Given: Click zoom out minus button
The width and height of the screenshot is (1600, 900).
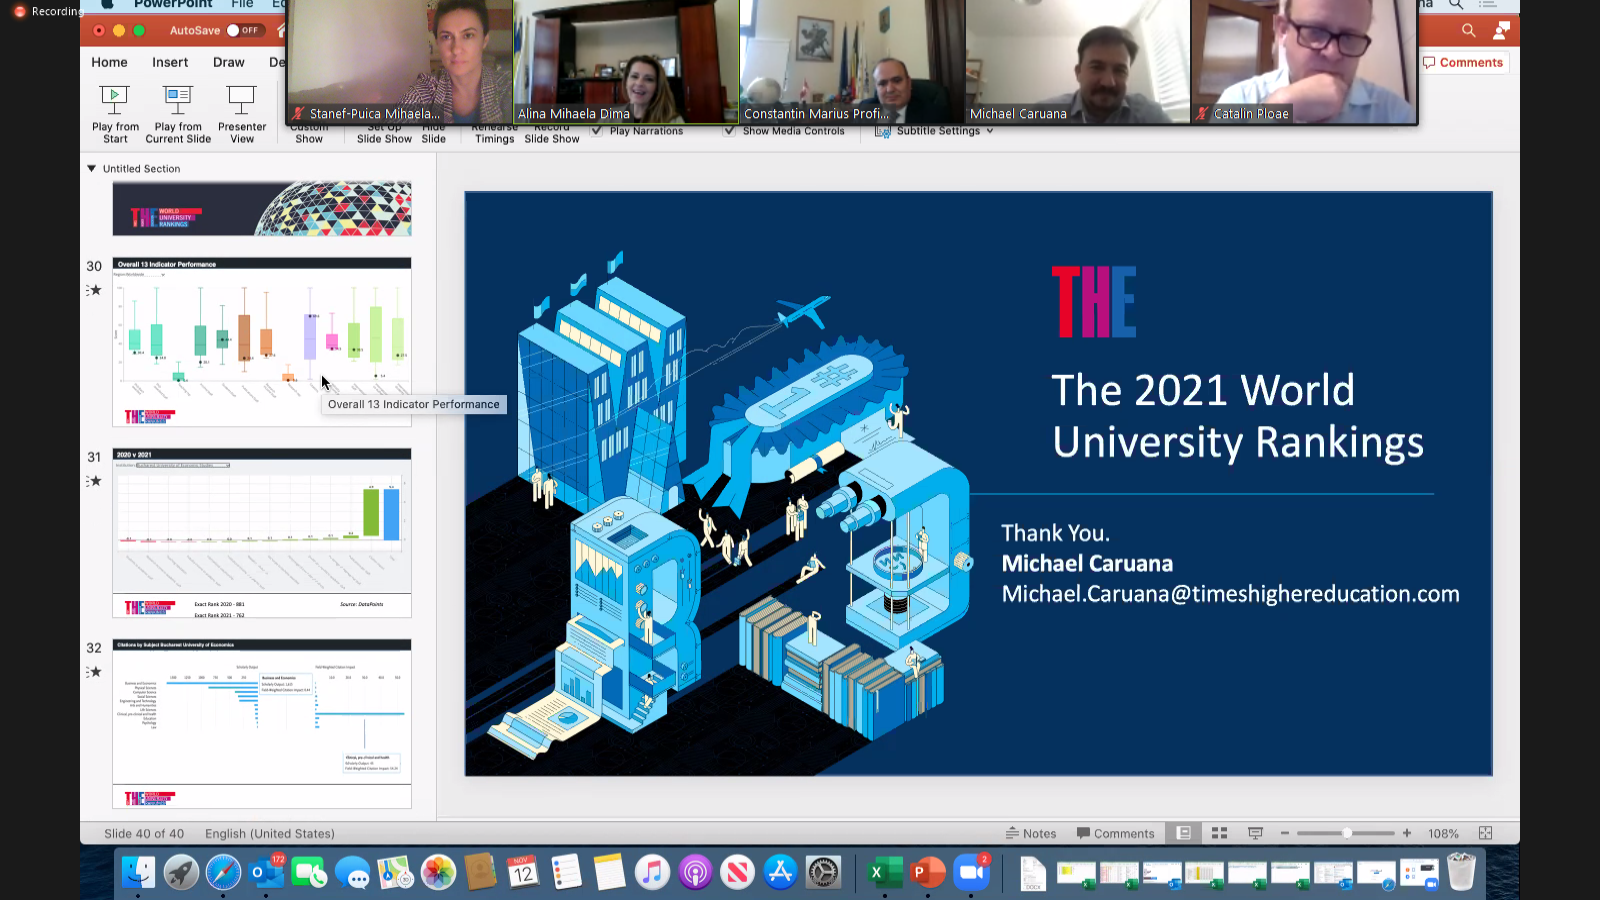Looking at the screenshot, I should point(1285,833).
